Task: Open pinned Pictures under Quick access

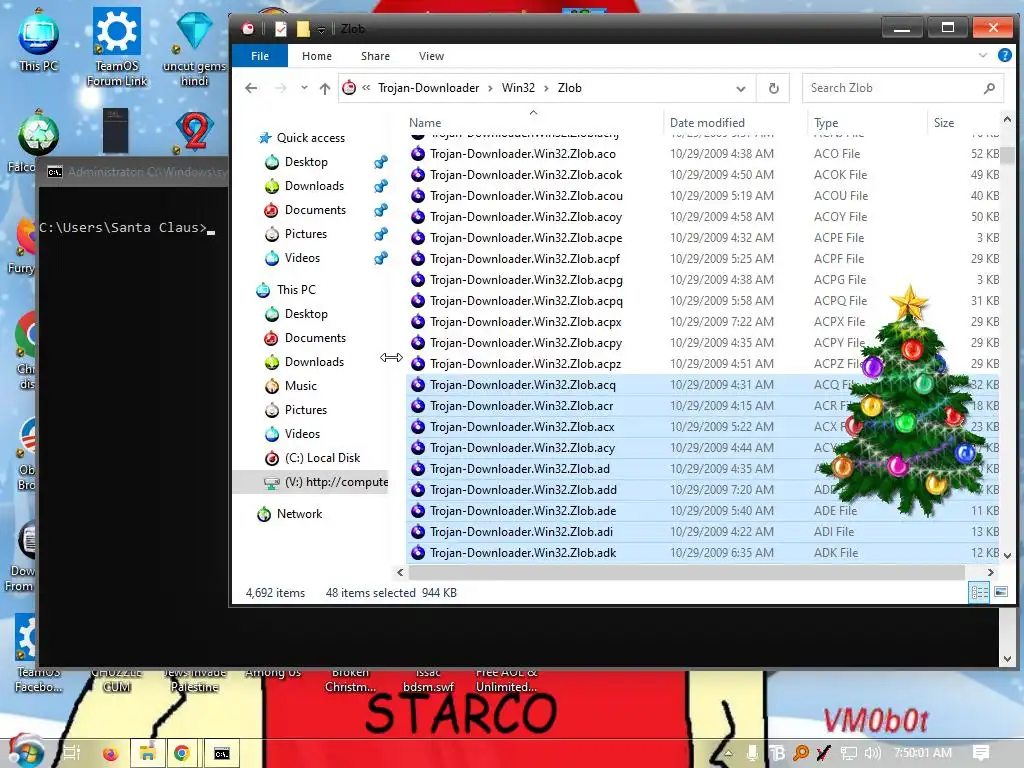Action: (305, 234)
